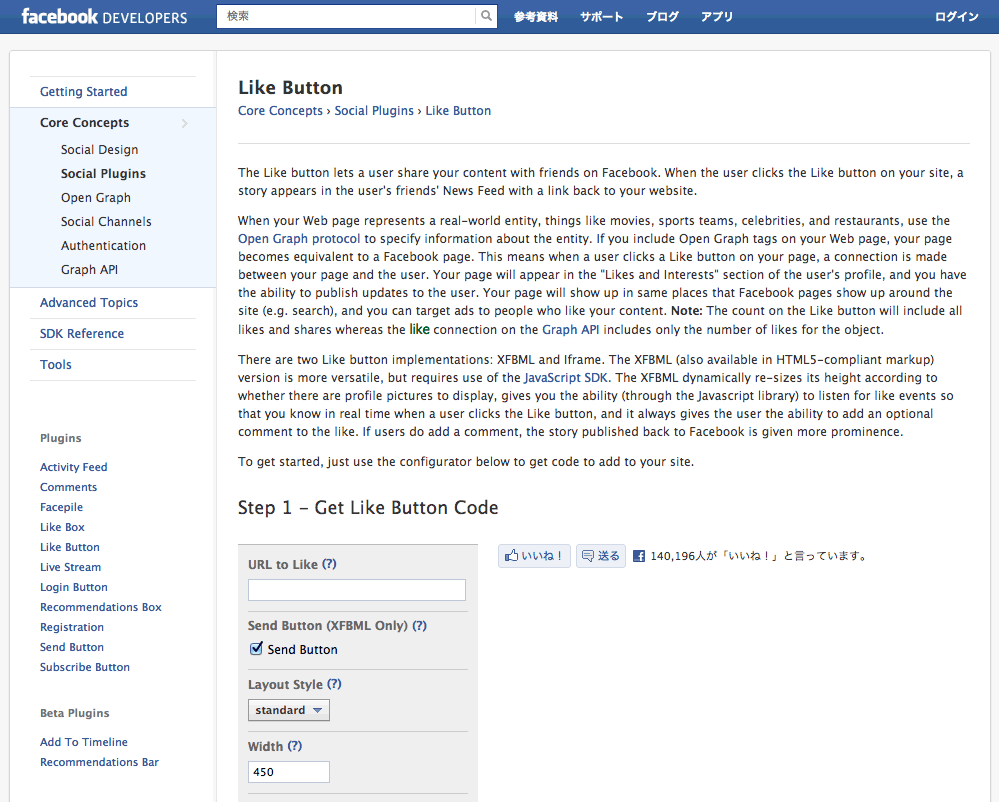
Task: Open the Add To Timeline beta link
Action: coord(83,741)
